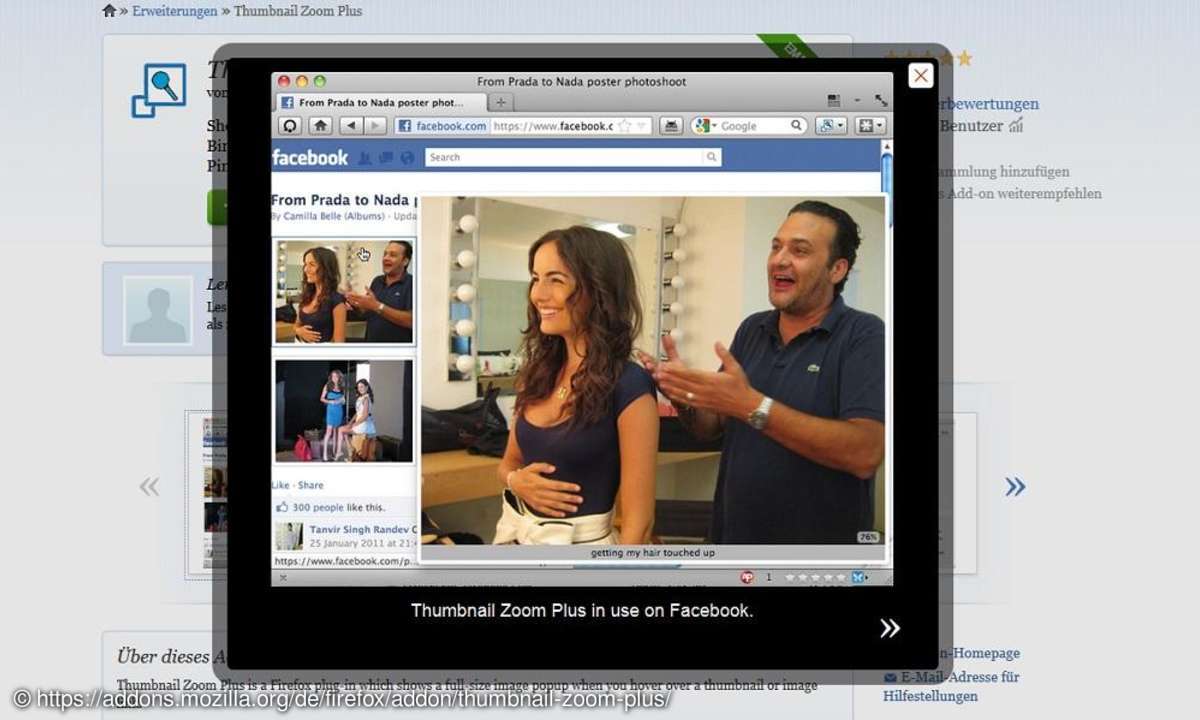Screen dimensions: 1200x720
Task: Click the Facebook Search input
Action: pyautogui.click(x=565, y=157)
